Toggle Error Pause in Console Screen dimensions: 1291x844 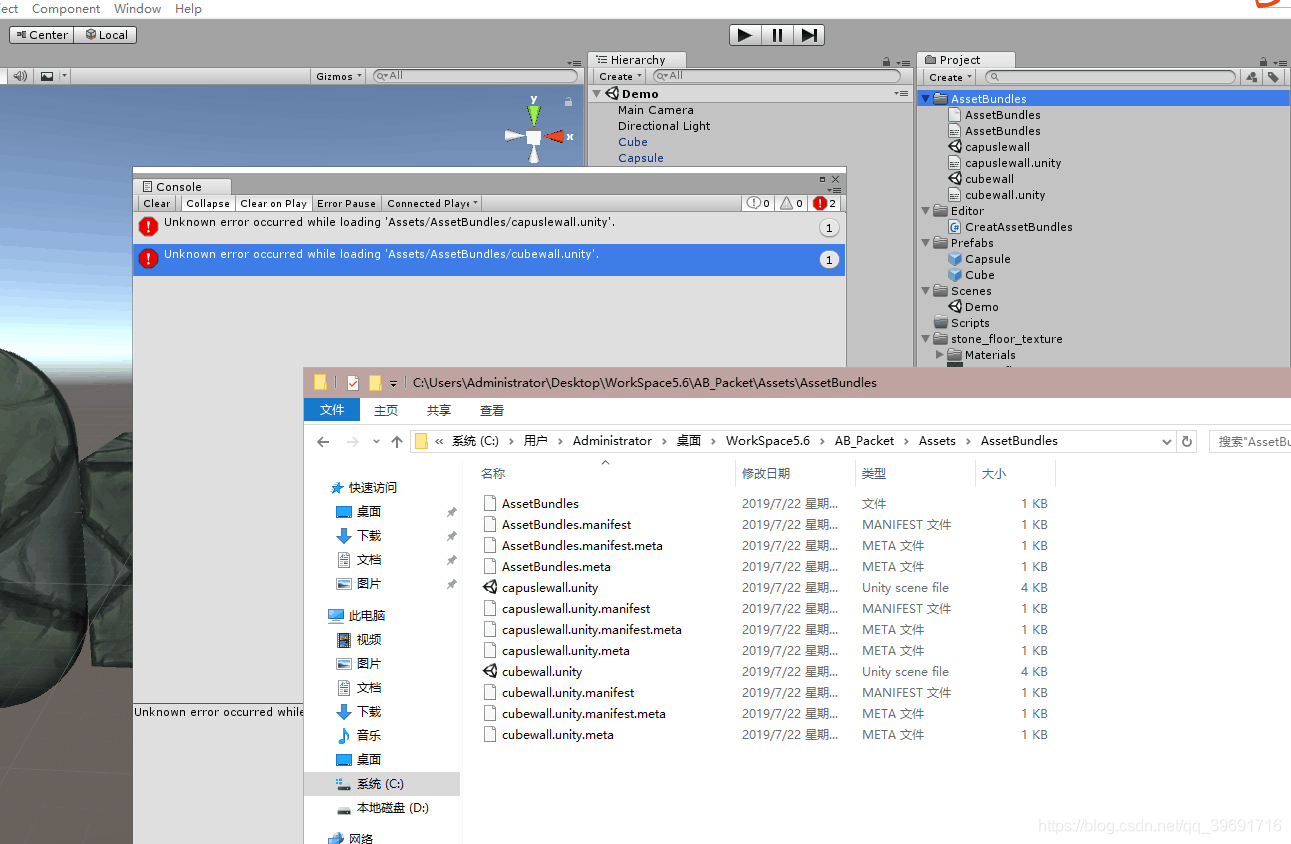[347, 203]
